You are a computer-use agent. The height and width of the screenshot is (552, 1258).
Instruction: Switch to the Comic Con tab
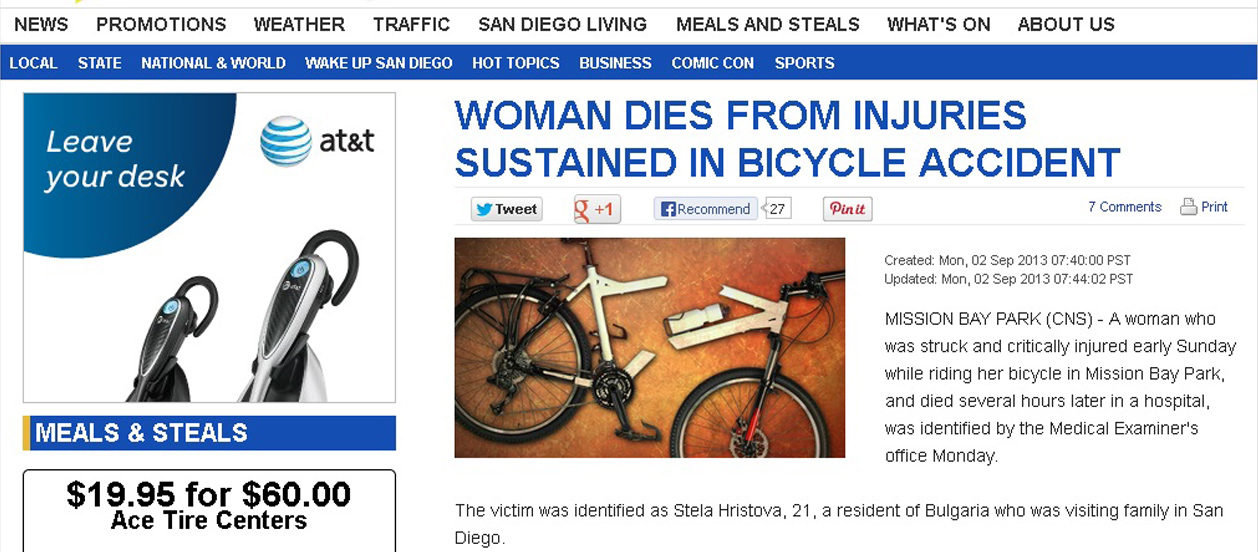click(712, 63)
